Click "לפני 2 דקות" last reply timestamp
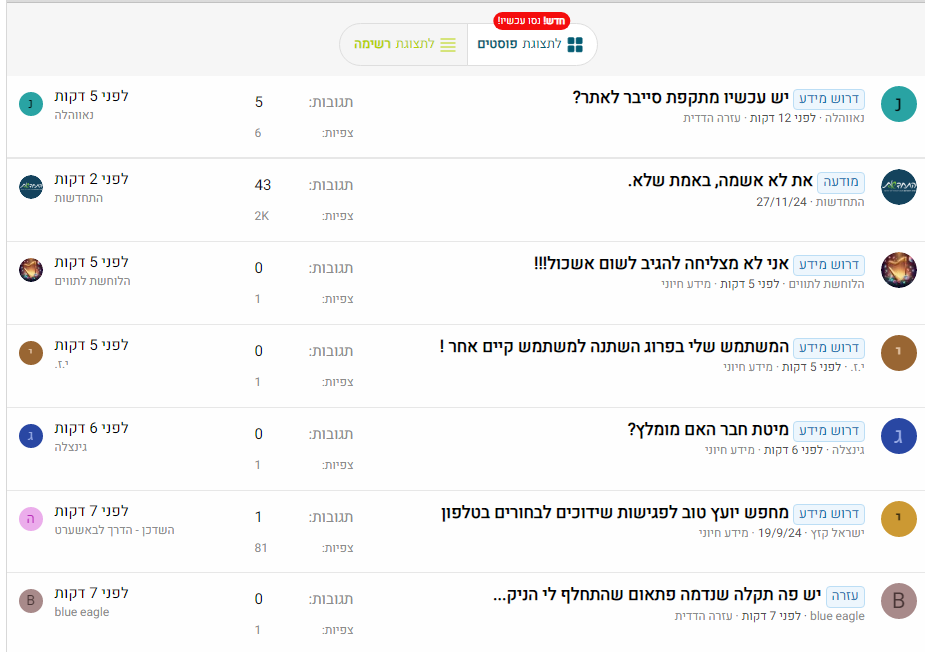Image resolution: width=925 pixels, height=652 pixels. tap(91, 179)
